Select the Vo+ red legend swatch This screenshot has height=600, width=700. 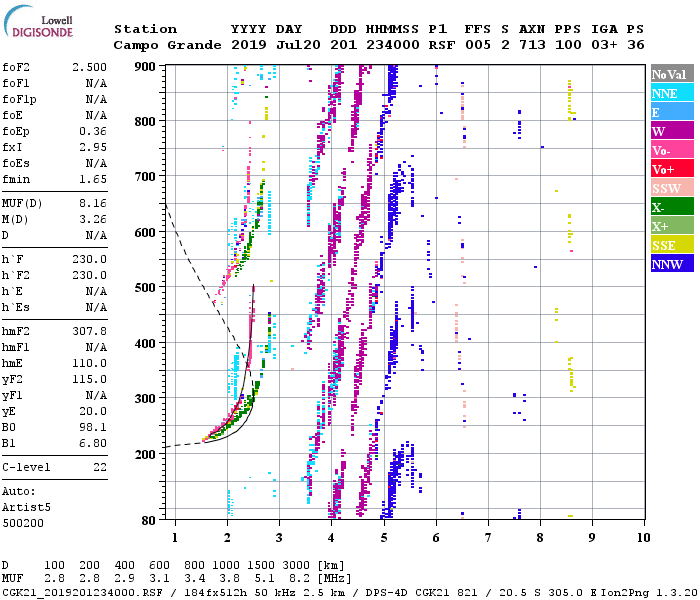[x=672, y=169]
